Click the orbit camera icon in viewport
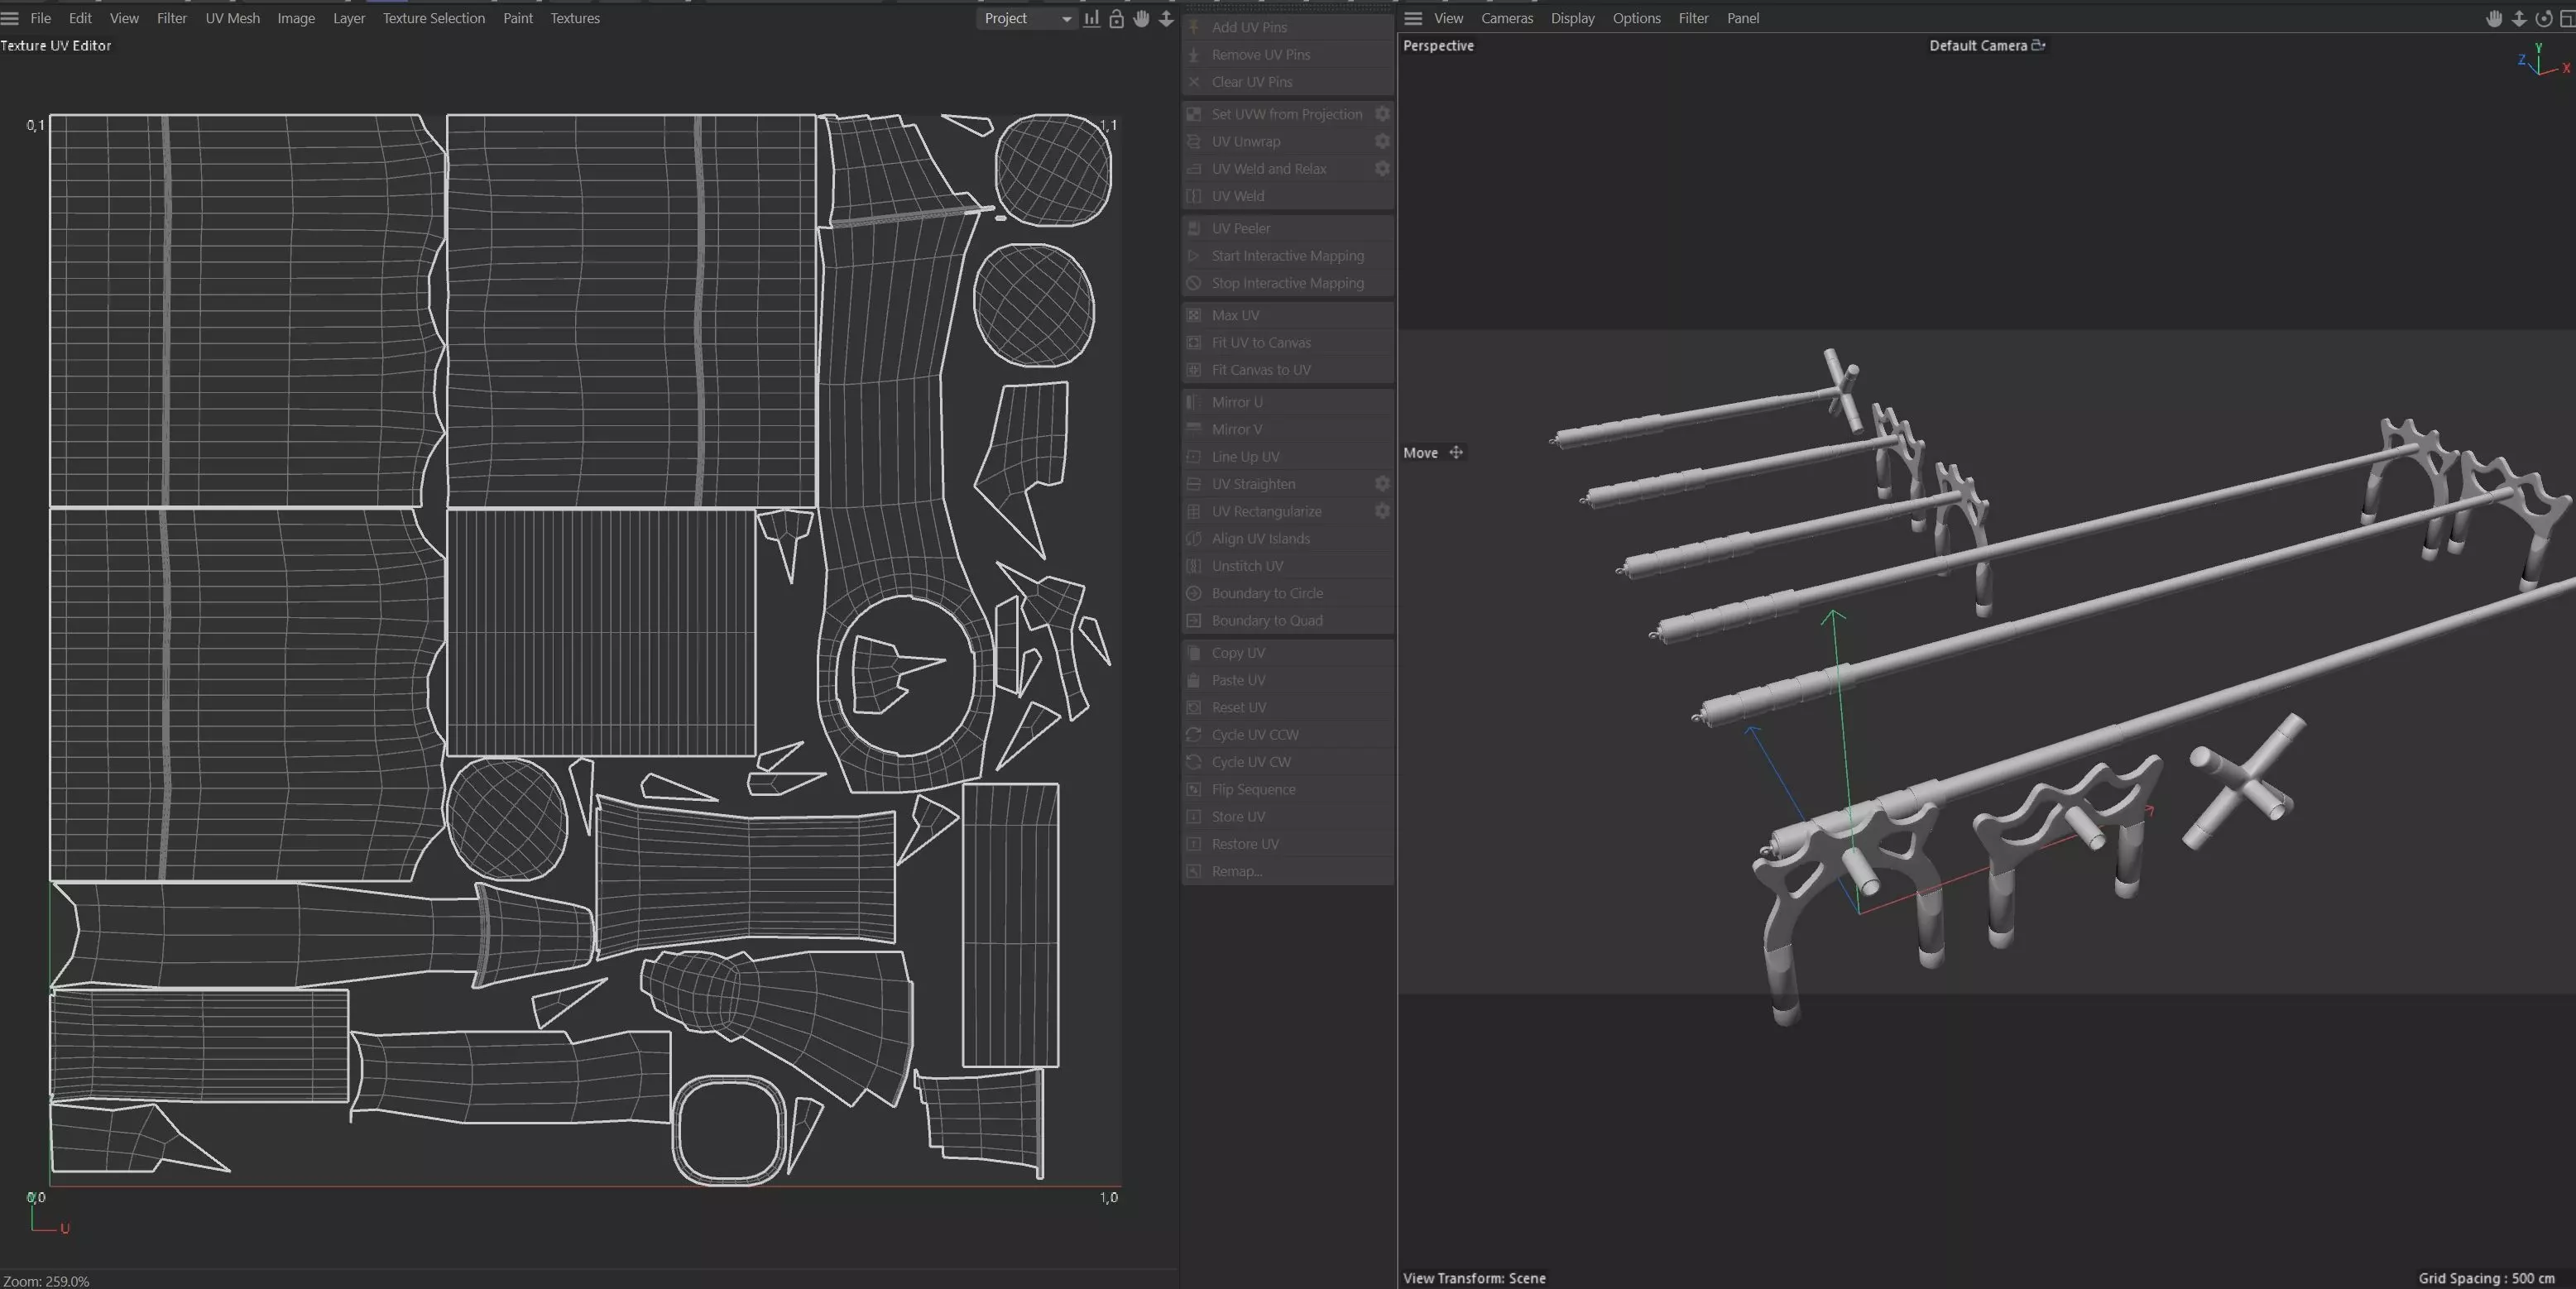The image size is (2576, 1289). tap(2544, 19)
